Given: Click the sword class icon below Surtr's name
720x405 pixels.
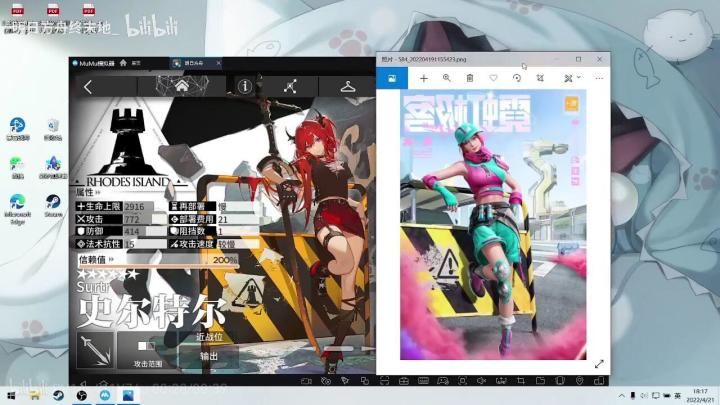Looking at the screenshot, I should click(x=95, y=350).
